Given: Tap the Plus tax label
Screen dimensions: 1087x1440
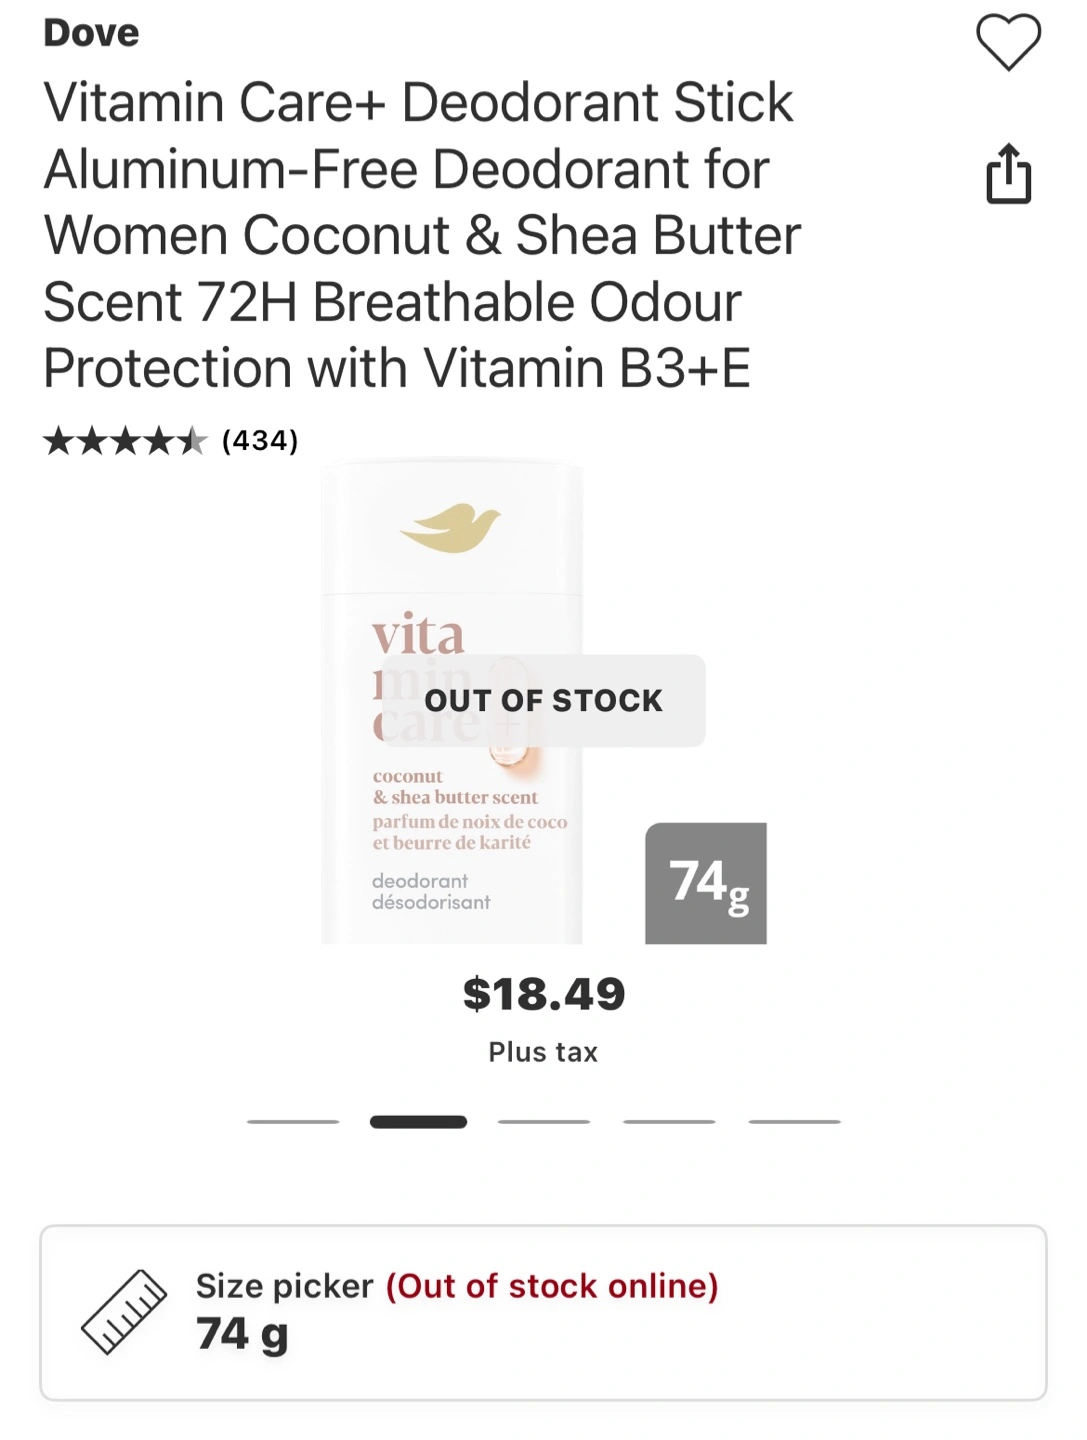Looking at the screenshot, I should [543, 1052].
